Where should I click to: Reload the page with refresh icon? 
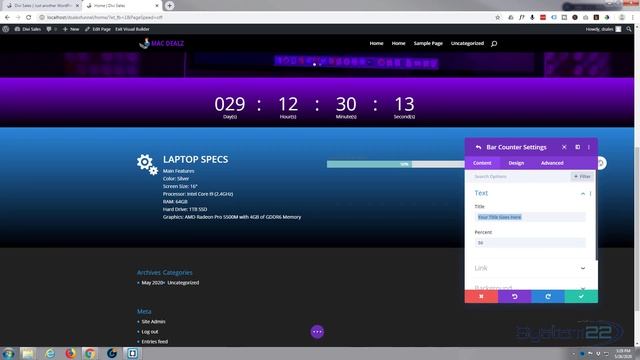tap(29, 18)
